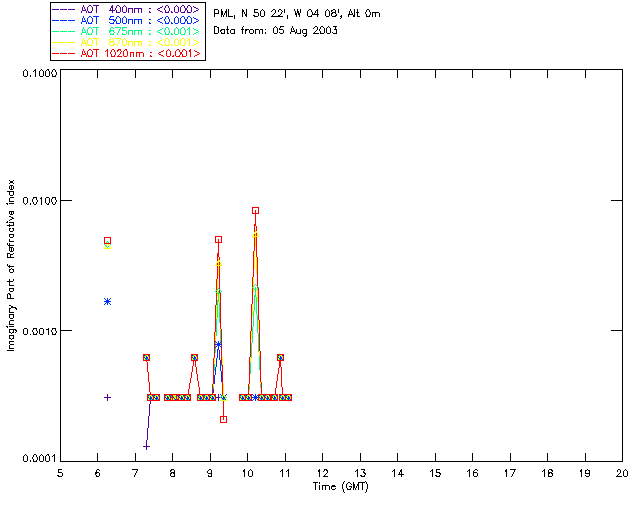Select the blue asterisk peak marker after hour 9
This screenshot has width=640, height=512.
[x=218, y=345]
